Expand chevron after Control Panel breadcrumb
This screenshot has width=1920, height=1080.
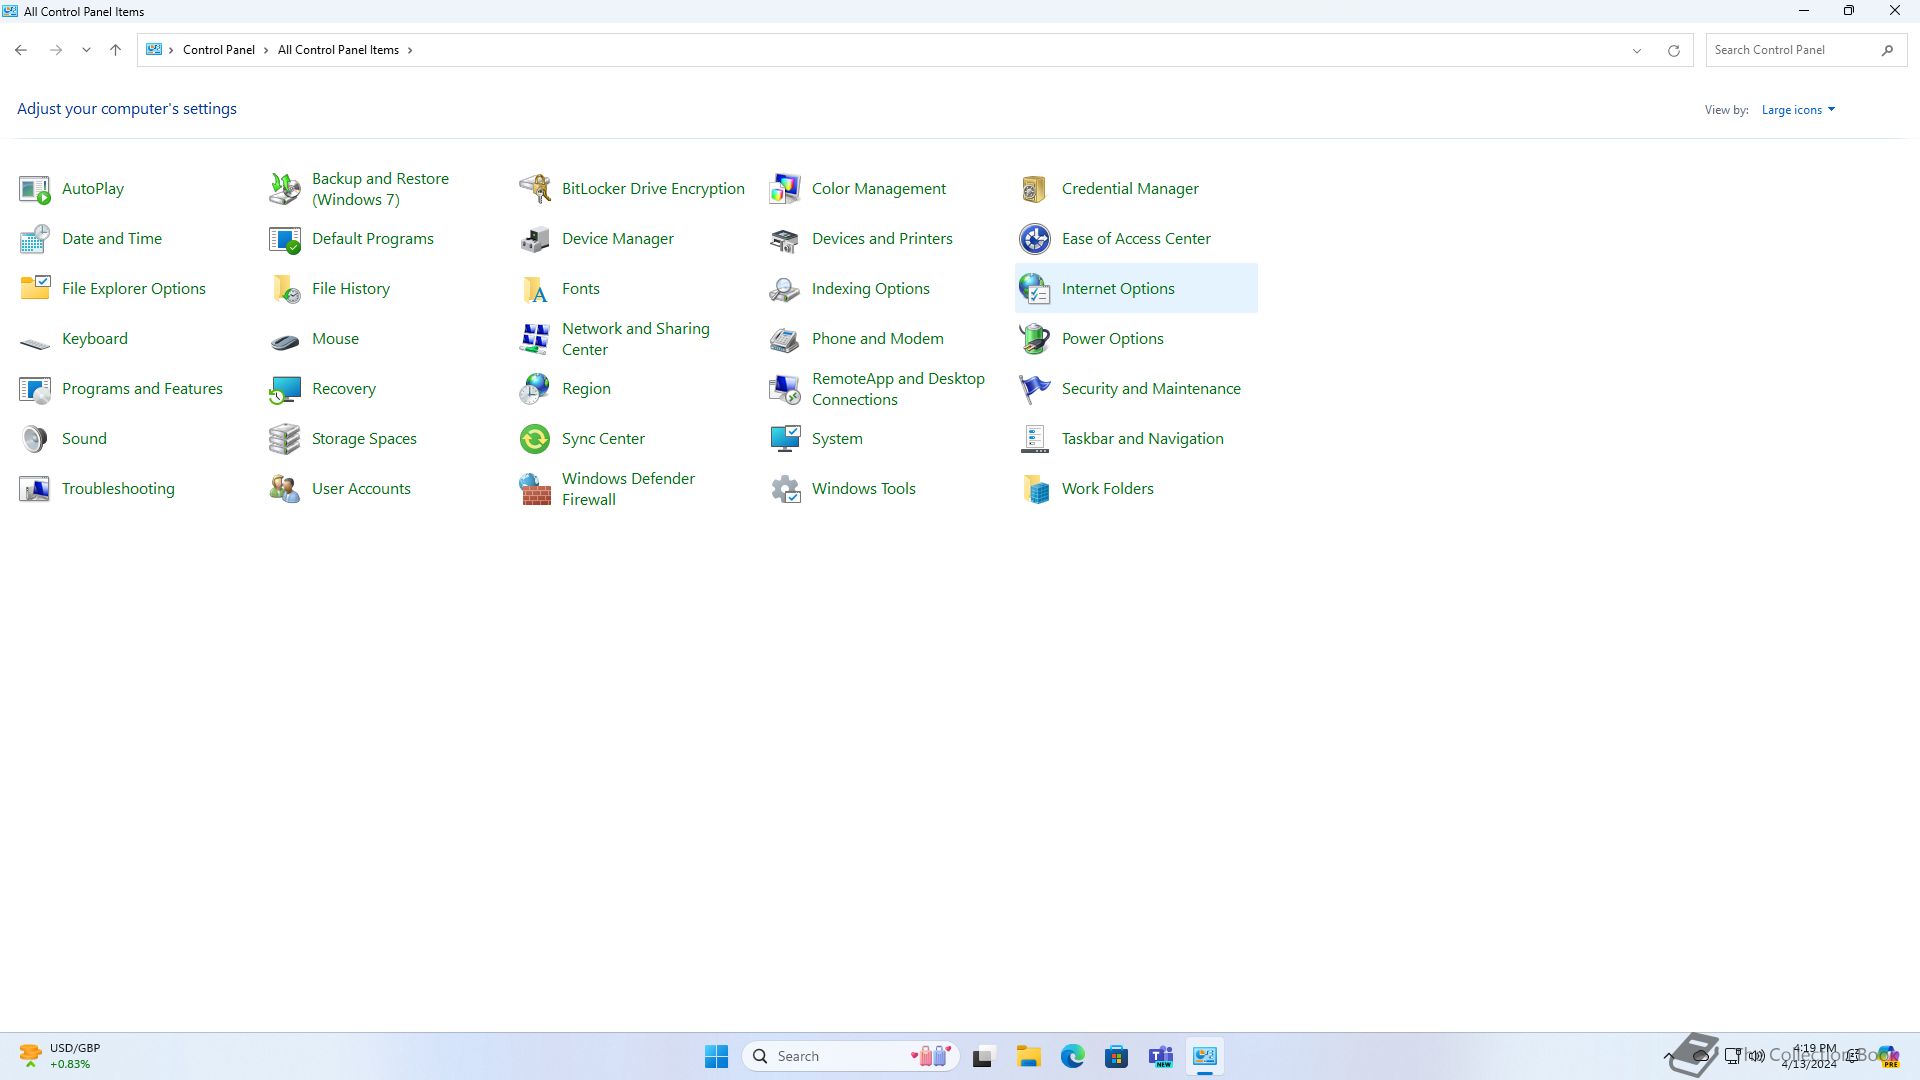point(266,50)
